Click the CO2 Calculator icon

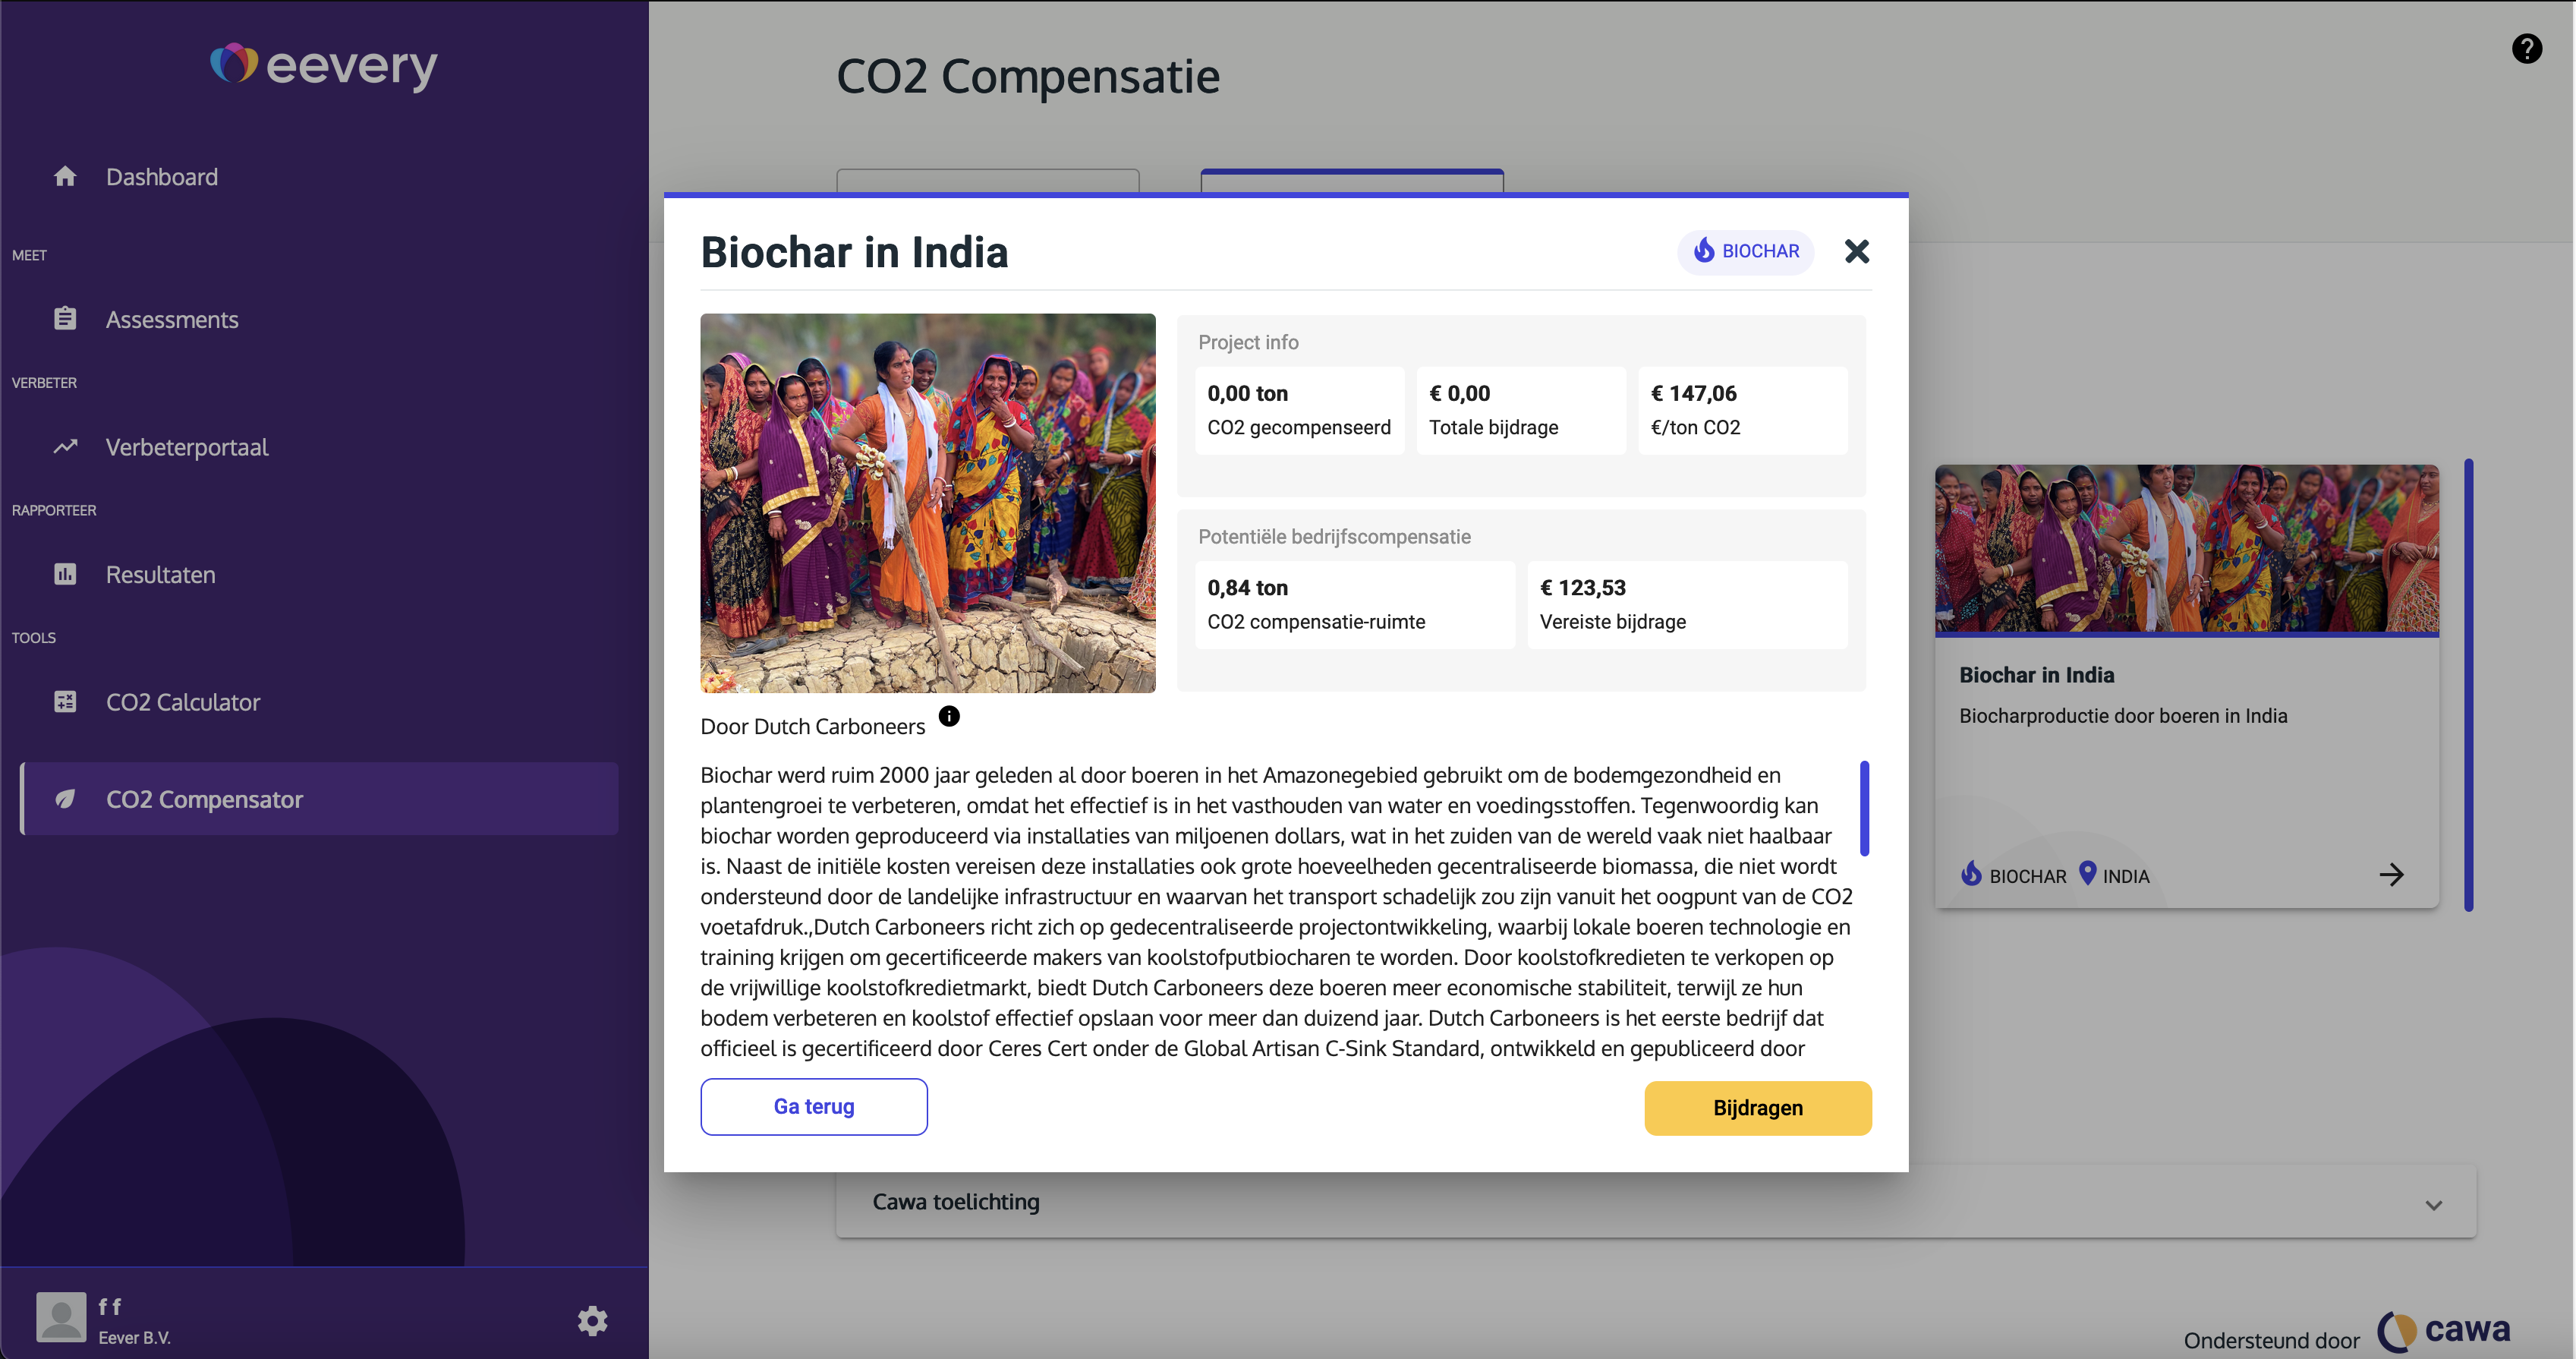[65, 702]
